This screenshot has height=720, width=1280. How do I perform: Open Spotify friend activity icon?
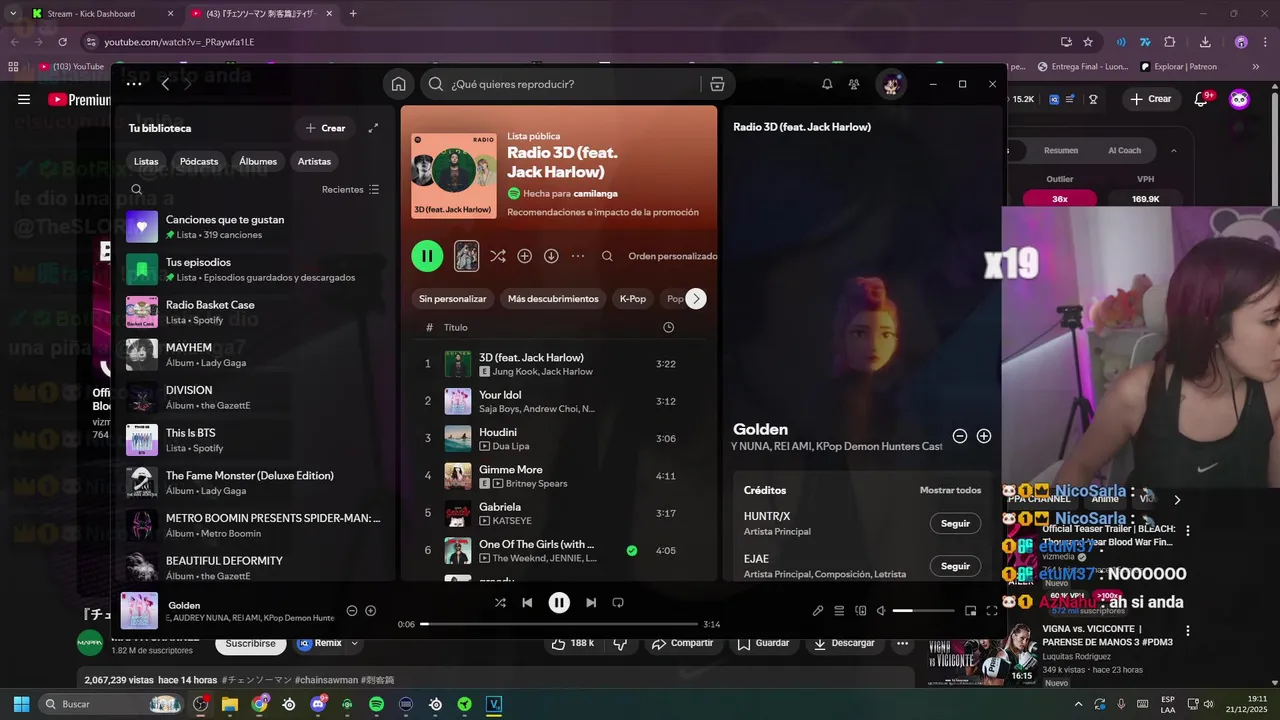[x=854, y=84]
